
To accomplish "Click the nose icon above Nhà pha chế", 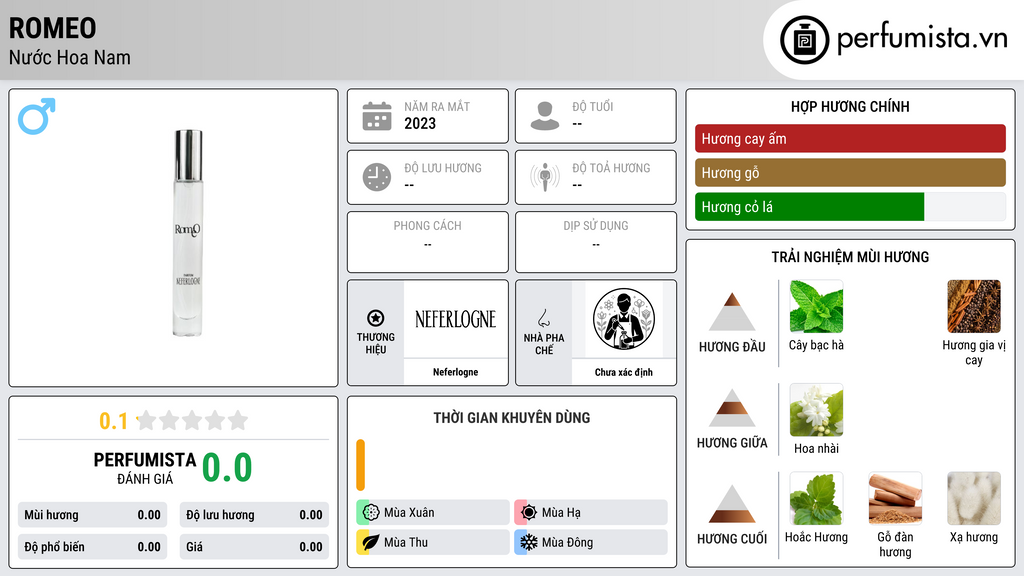I will tap(543, 318).
